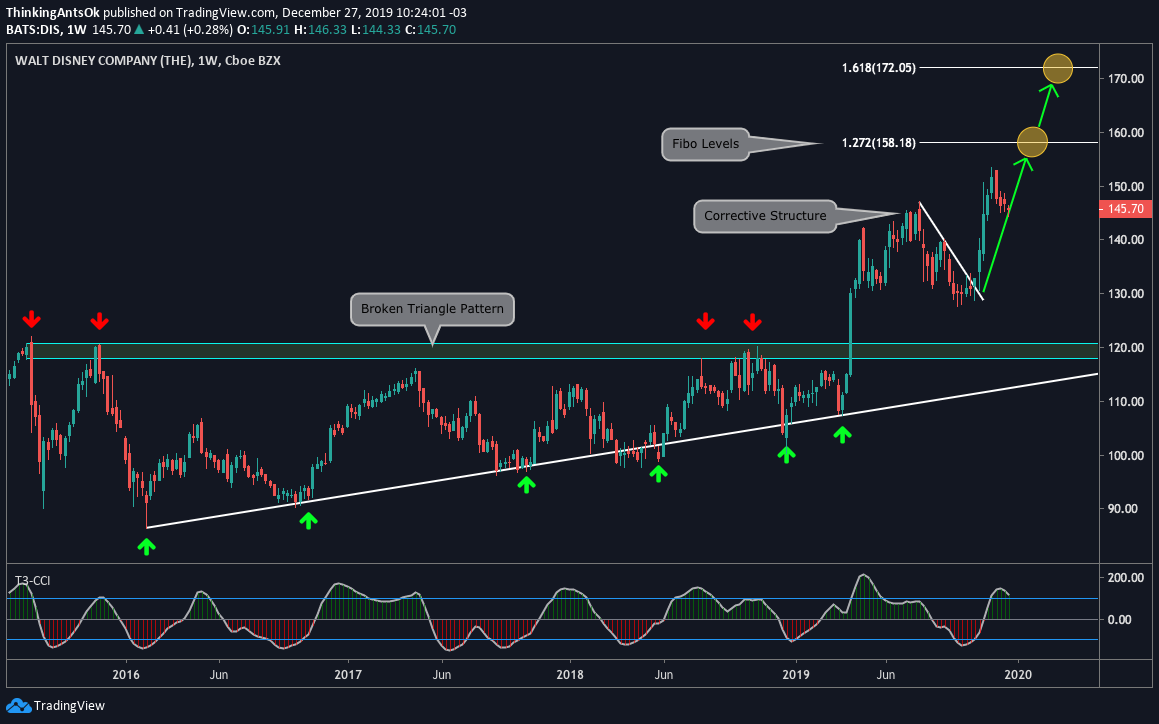1159x724 pixels.
Task: Click the BATS:DIS ticker symbol
Action: 33,30
